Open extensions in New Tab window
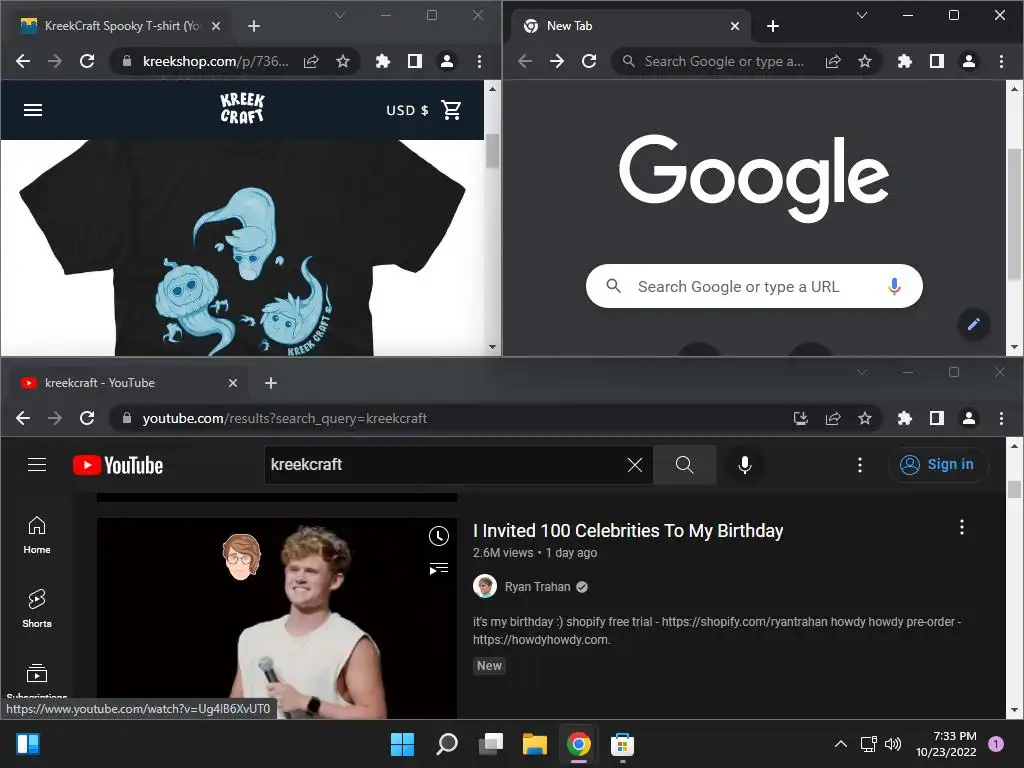The width and height of the screenshot is (1024, 768). pos(904,61)
